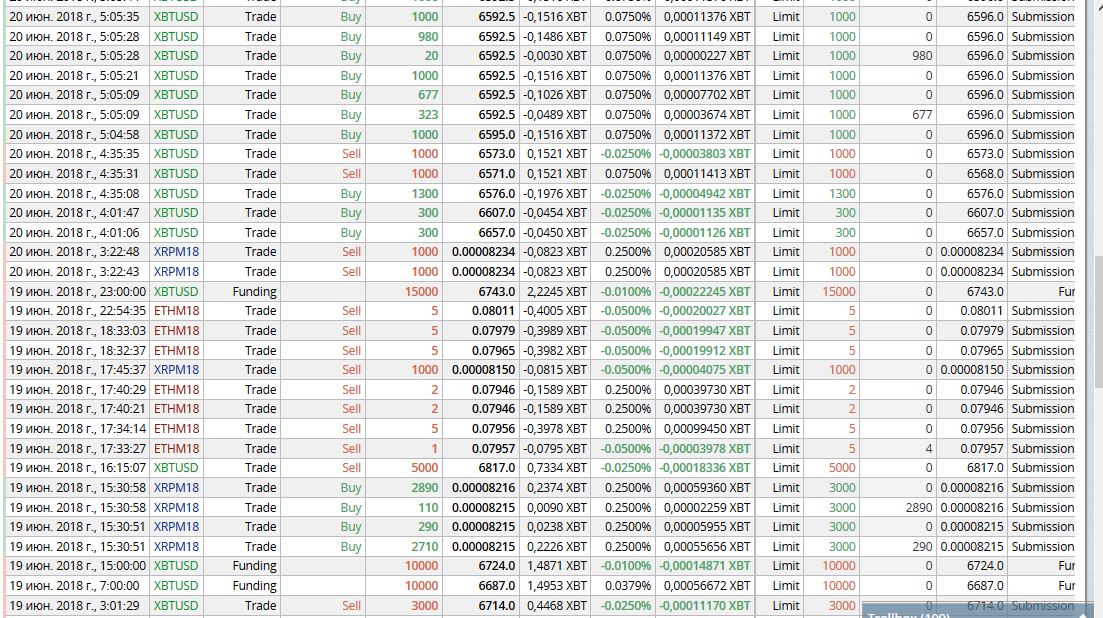Open XBTUSD symbol in the 5:05:35 row
Viewport: 1103px width, 618px height.
(x=176, y=16)
